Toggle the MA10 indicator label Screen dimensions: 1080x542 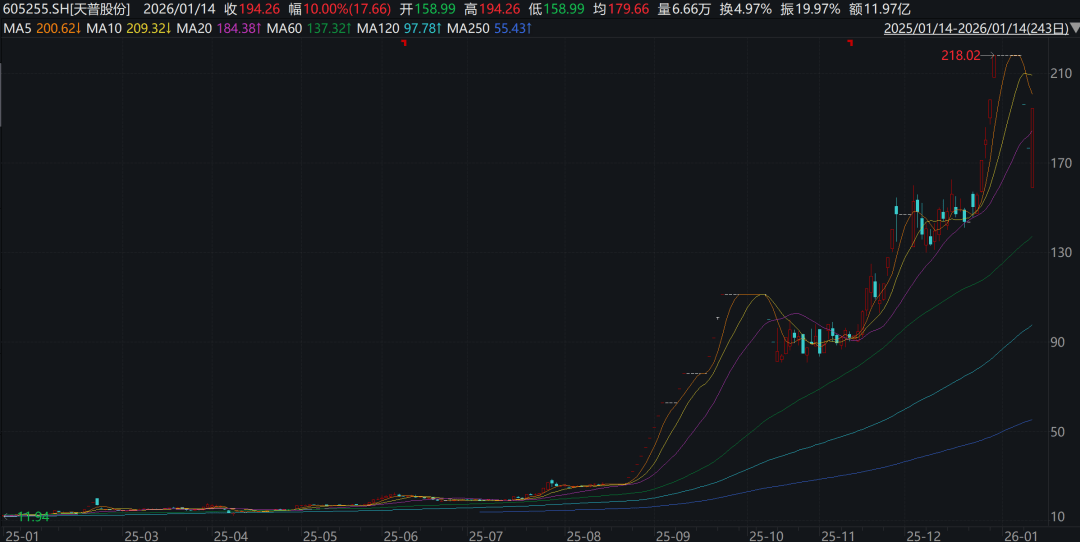127,28
